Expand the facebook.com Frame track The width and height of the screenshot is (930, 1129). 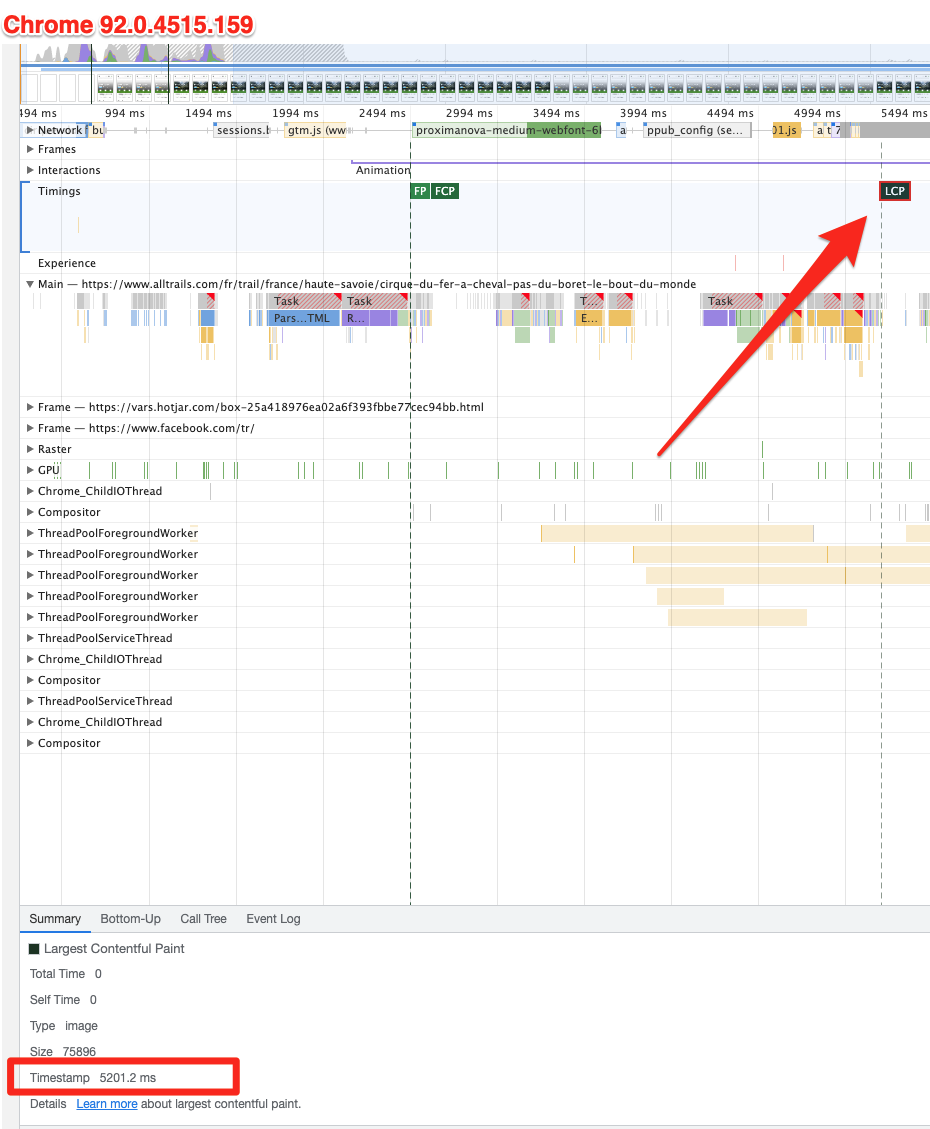30,428
